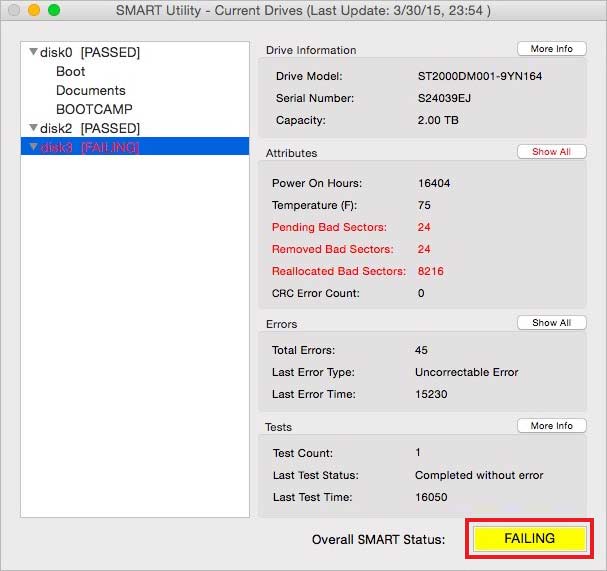Select disk0 [PASSED] in drive list

pyautogui.click(x=90, y=52)
